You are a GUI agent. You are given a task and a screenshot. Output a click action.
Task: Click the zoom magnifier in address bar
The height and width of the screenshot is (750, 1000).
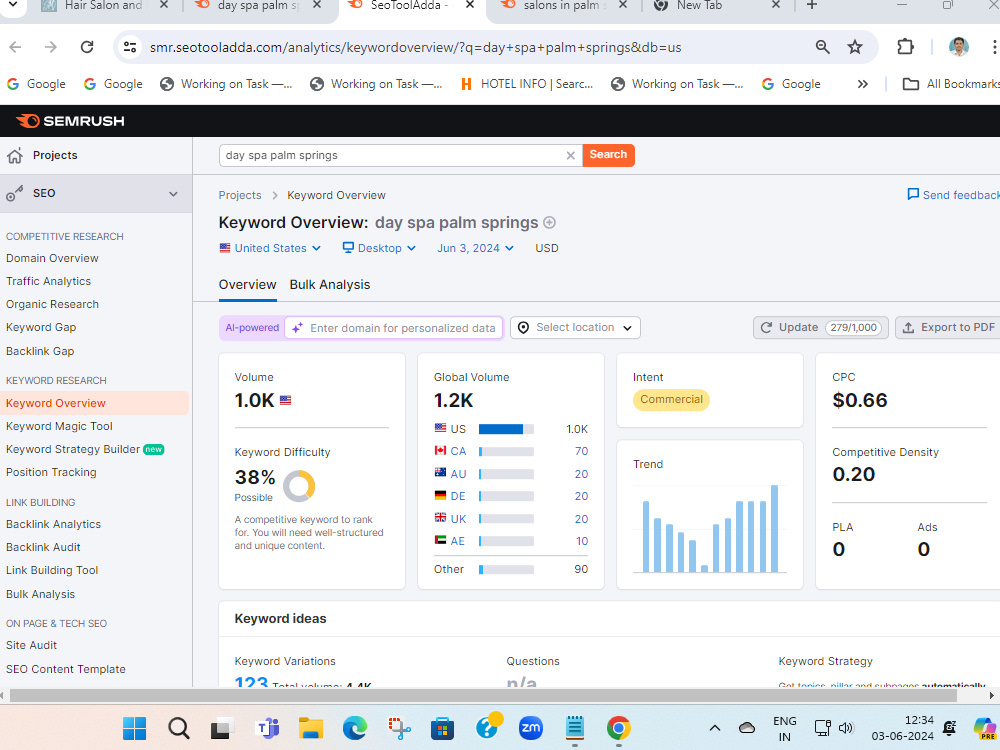(x=823, y=47)
